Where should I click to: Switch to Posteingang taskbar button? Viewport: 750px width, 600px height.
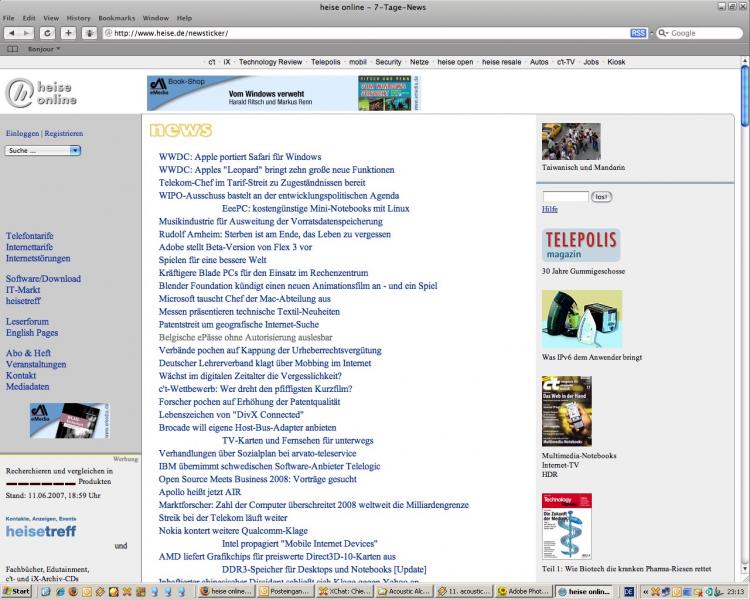click(285, 591)
